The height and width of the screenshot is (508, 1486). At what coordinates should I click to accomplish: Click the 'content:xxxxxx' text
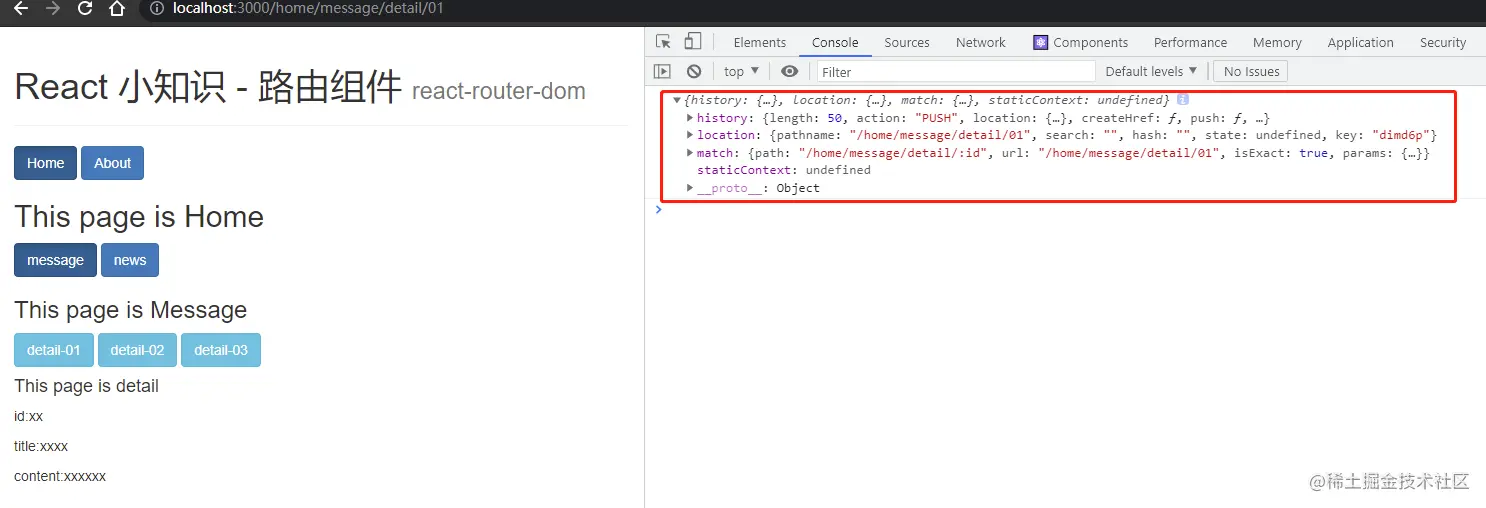pos(60,476)
